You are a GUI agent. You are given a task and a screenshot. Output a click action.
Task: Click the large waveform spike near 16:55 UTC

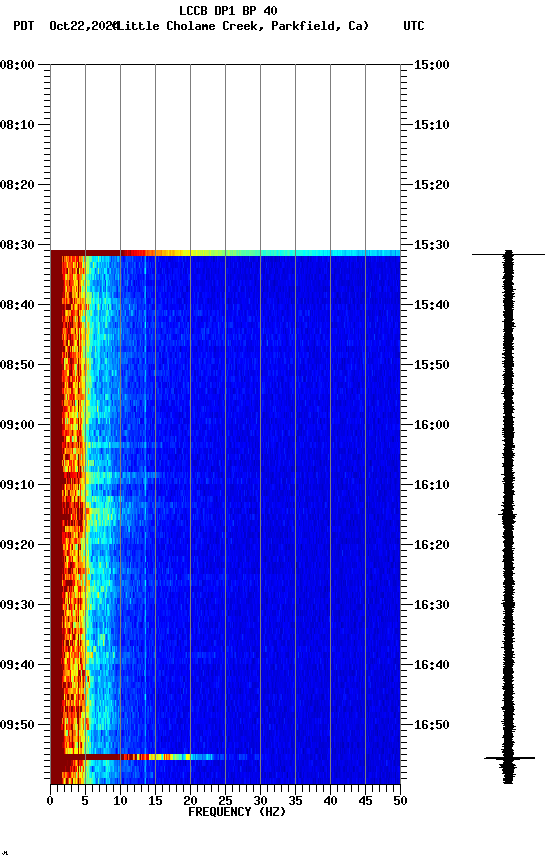tap(509, 759)
